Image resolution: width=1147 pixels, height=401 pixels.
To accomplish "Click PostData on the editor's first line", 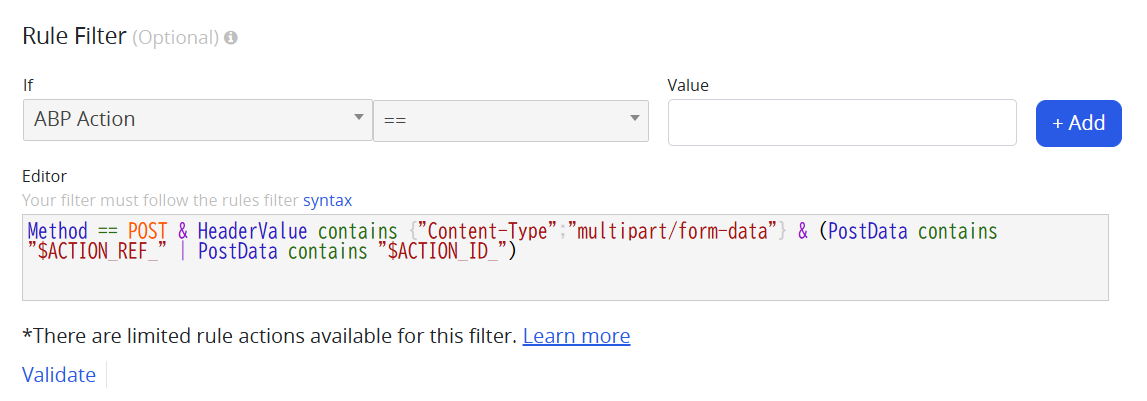I will [x=868, y=232].
